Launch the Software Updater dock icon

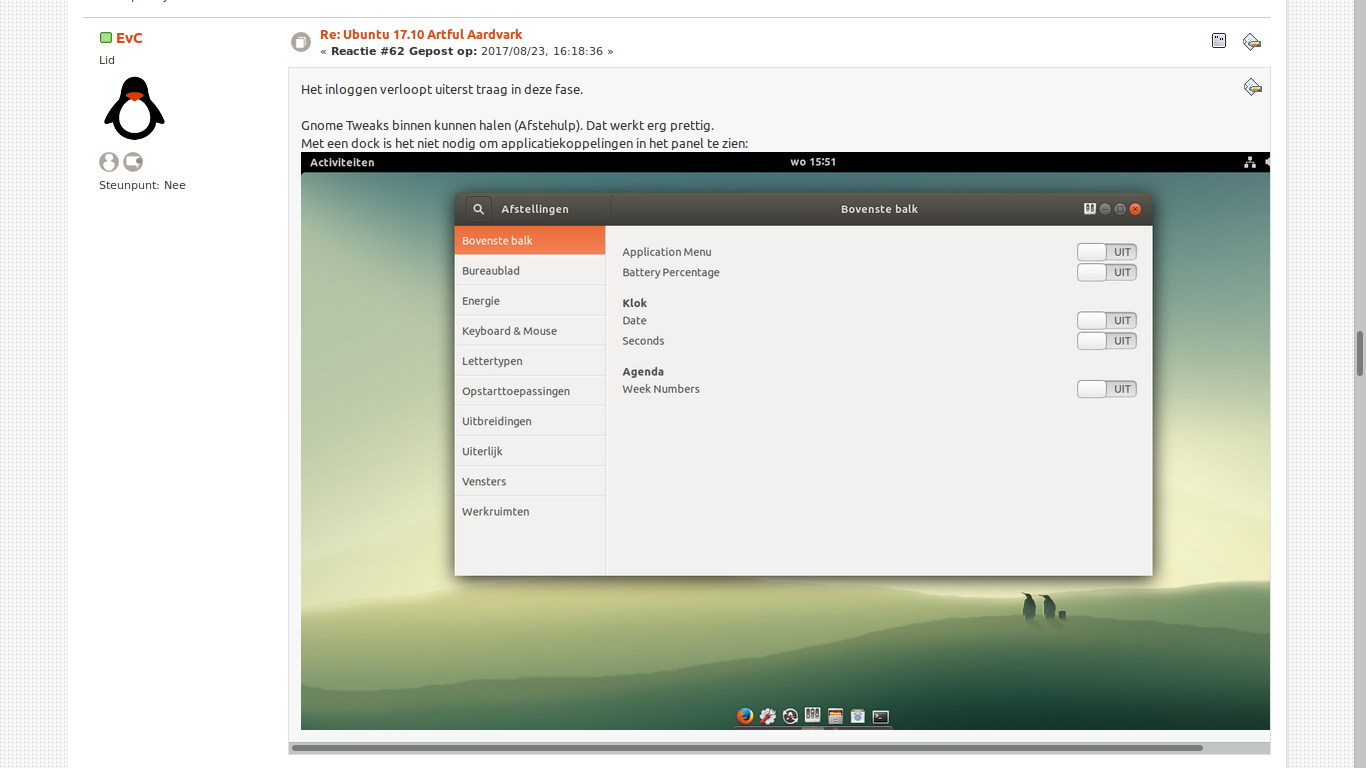790,716
